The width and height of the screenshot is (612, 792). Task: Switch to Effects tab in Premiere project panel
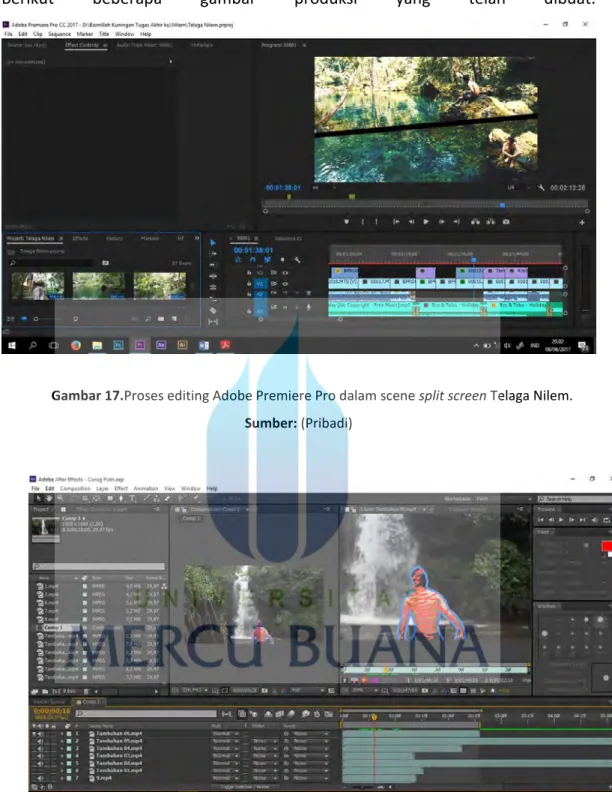[80, 238]
